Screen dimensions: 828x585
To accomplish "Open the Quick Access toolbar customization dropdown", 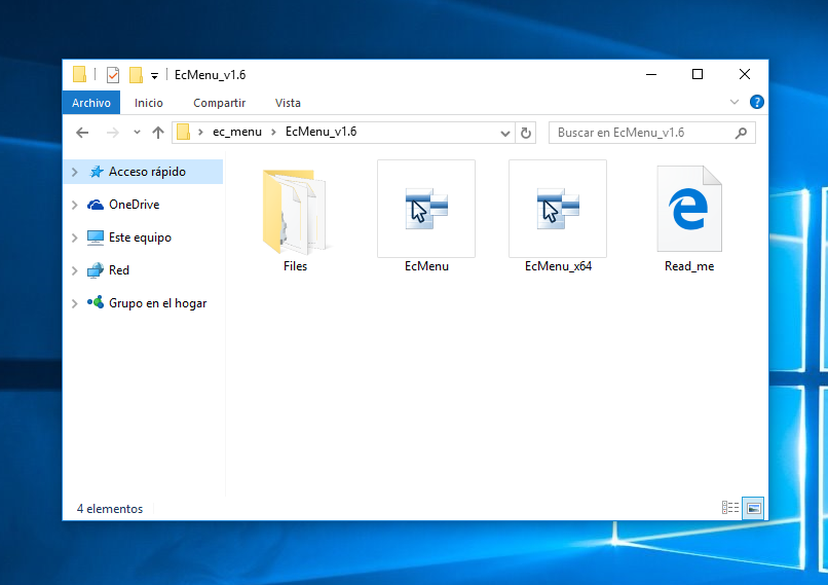I will [x=155, y=74].
